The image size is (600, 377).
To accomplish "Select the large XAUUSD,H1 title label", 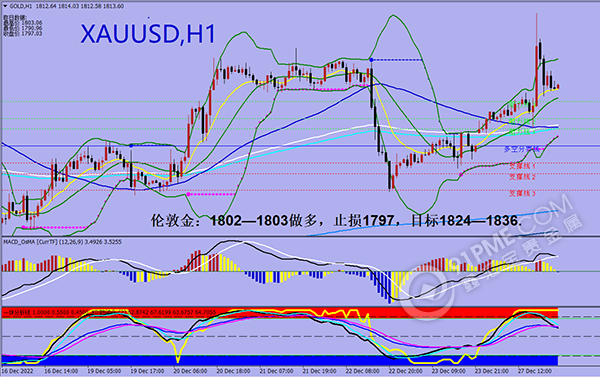I will coord(148,34).
